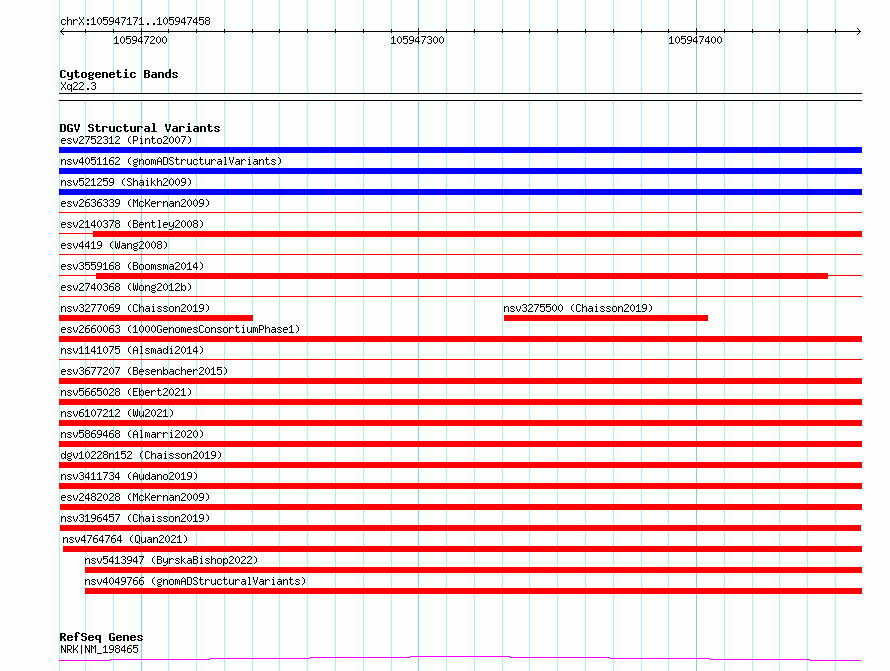The image size is (890, 671).
Task: Click the right arrow end of the ruler
Action: point(858,31)
